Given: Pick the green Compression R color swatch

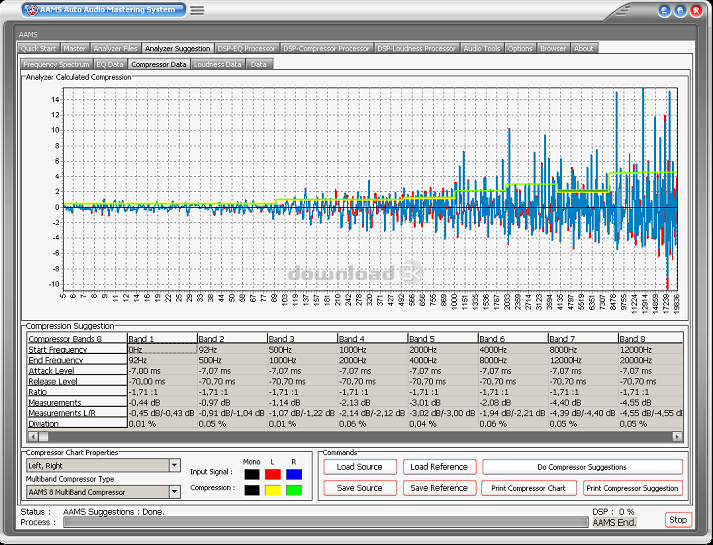Looking at the screenshot, I should click(x=293, y=489).
